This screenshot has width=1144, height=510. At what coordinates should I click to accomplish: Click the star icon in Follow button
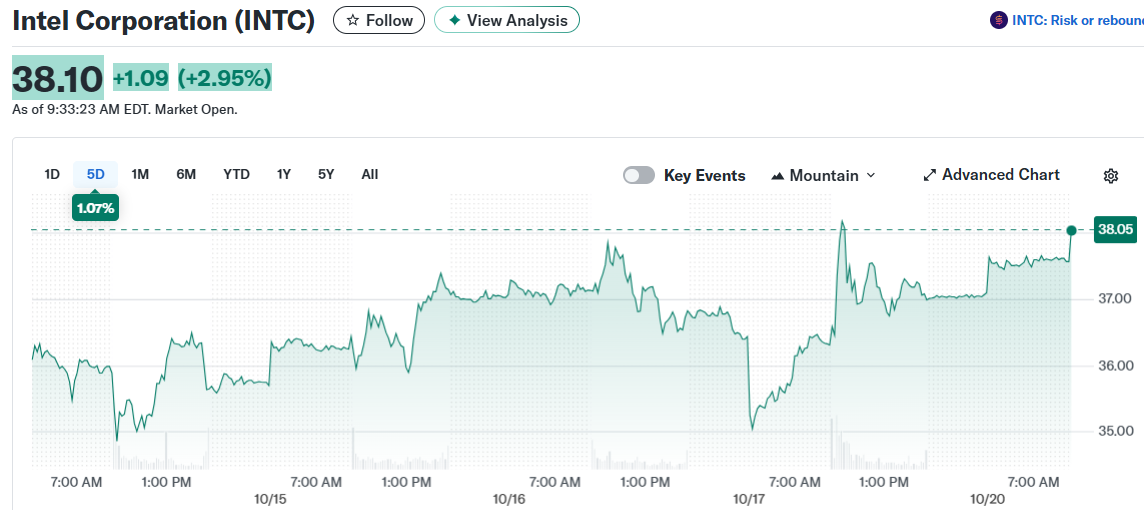352,20
